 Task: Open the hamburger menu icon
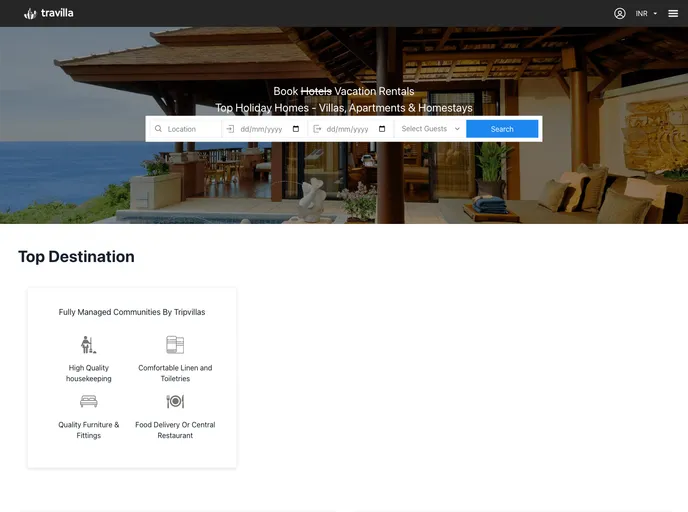pos(673,14)
